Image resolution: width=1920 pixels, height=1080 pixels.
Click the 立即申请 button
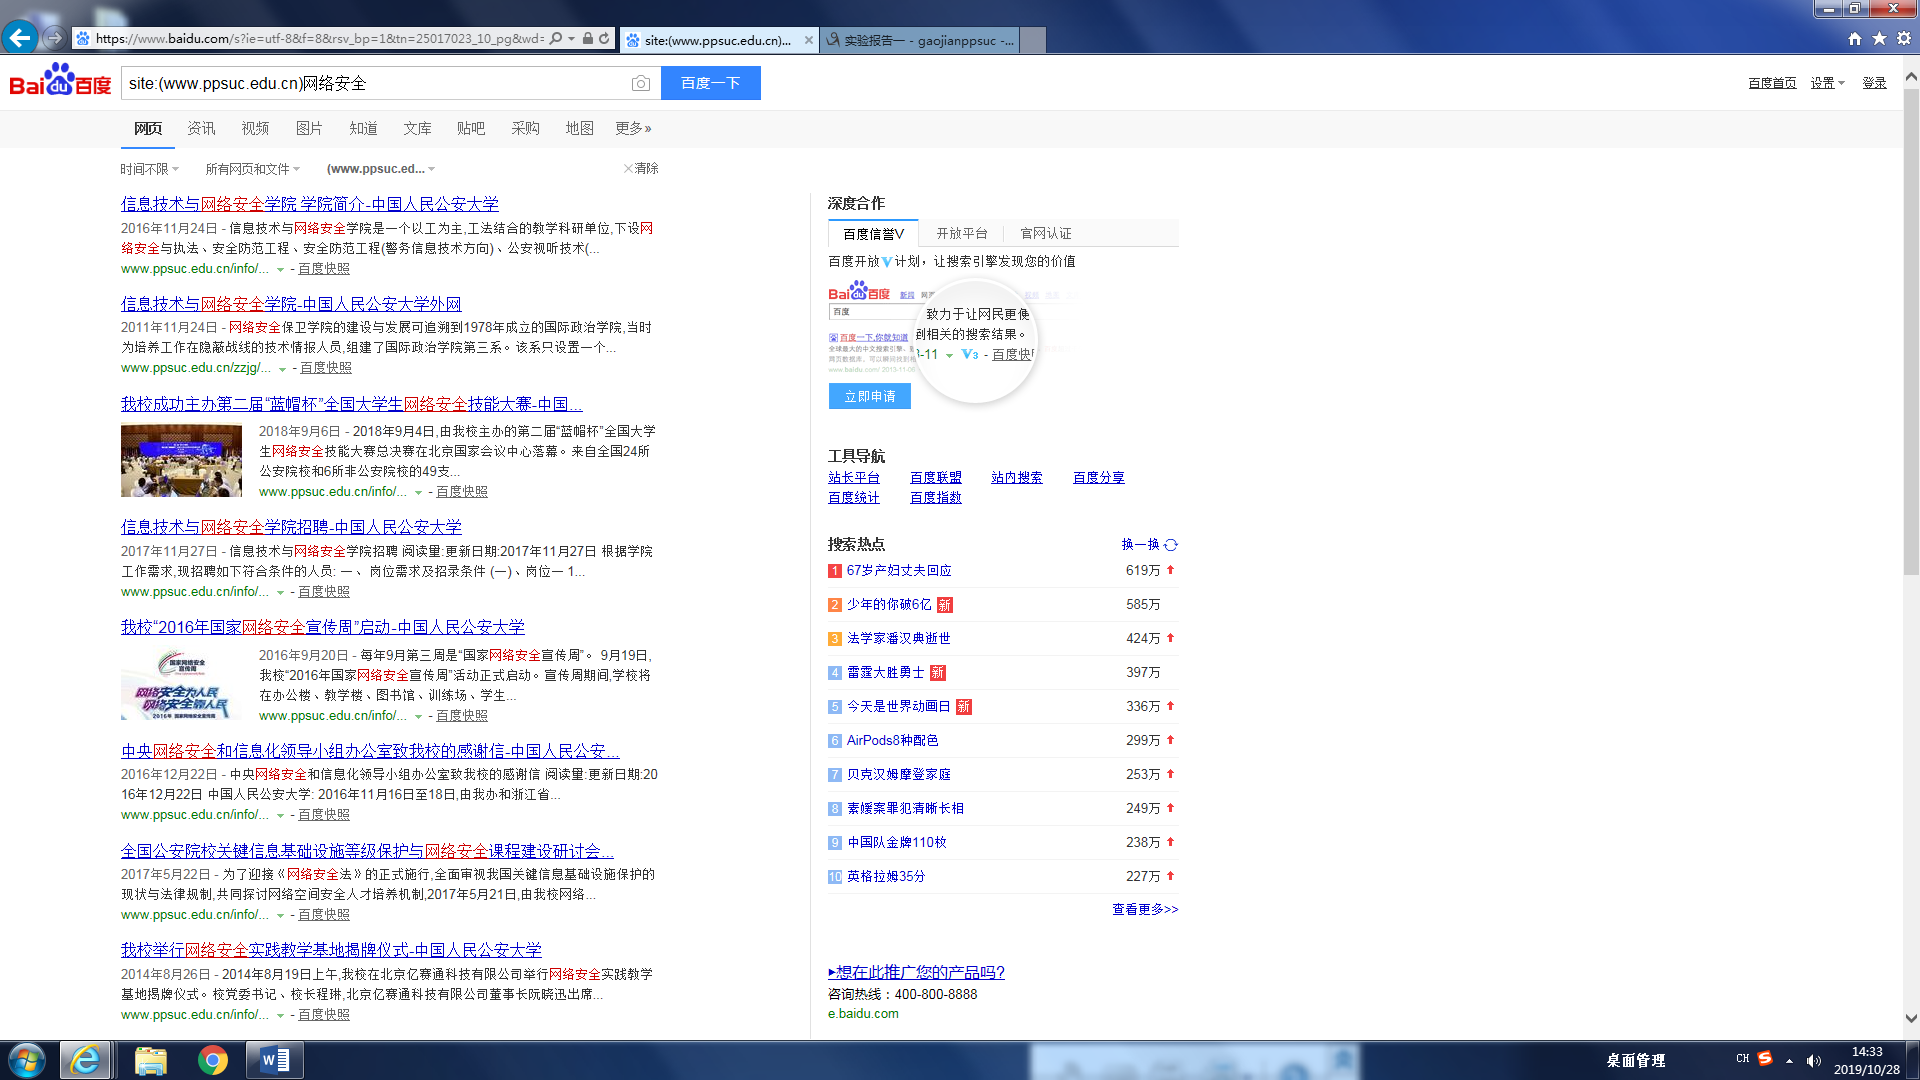click(x=869, y=396)
